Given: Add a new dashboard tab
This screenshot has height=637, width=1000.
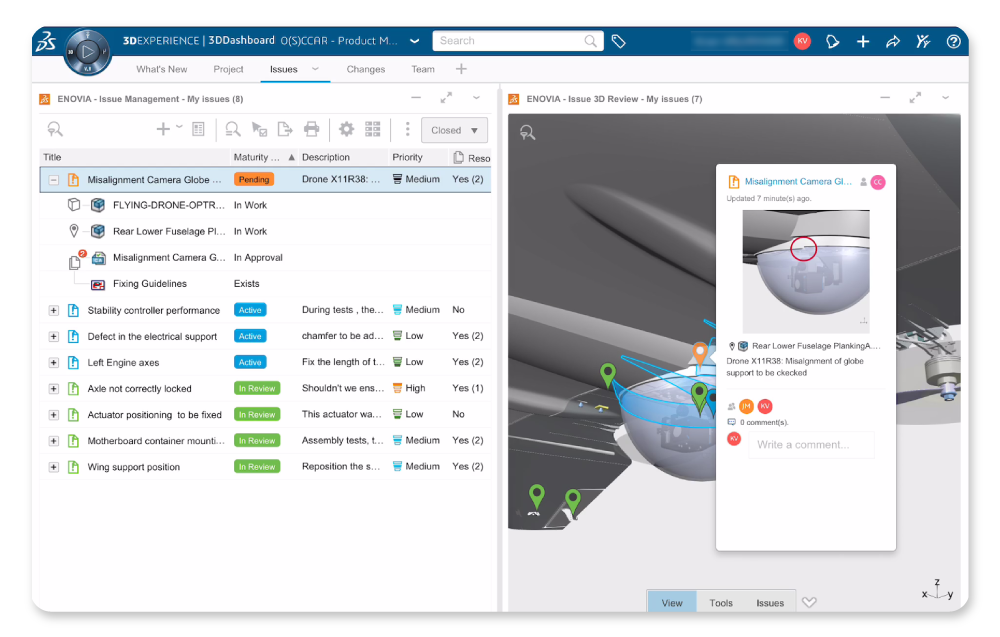Looking at the screenshot, I should coord(461,69).
